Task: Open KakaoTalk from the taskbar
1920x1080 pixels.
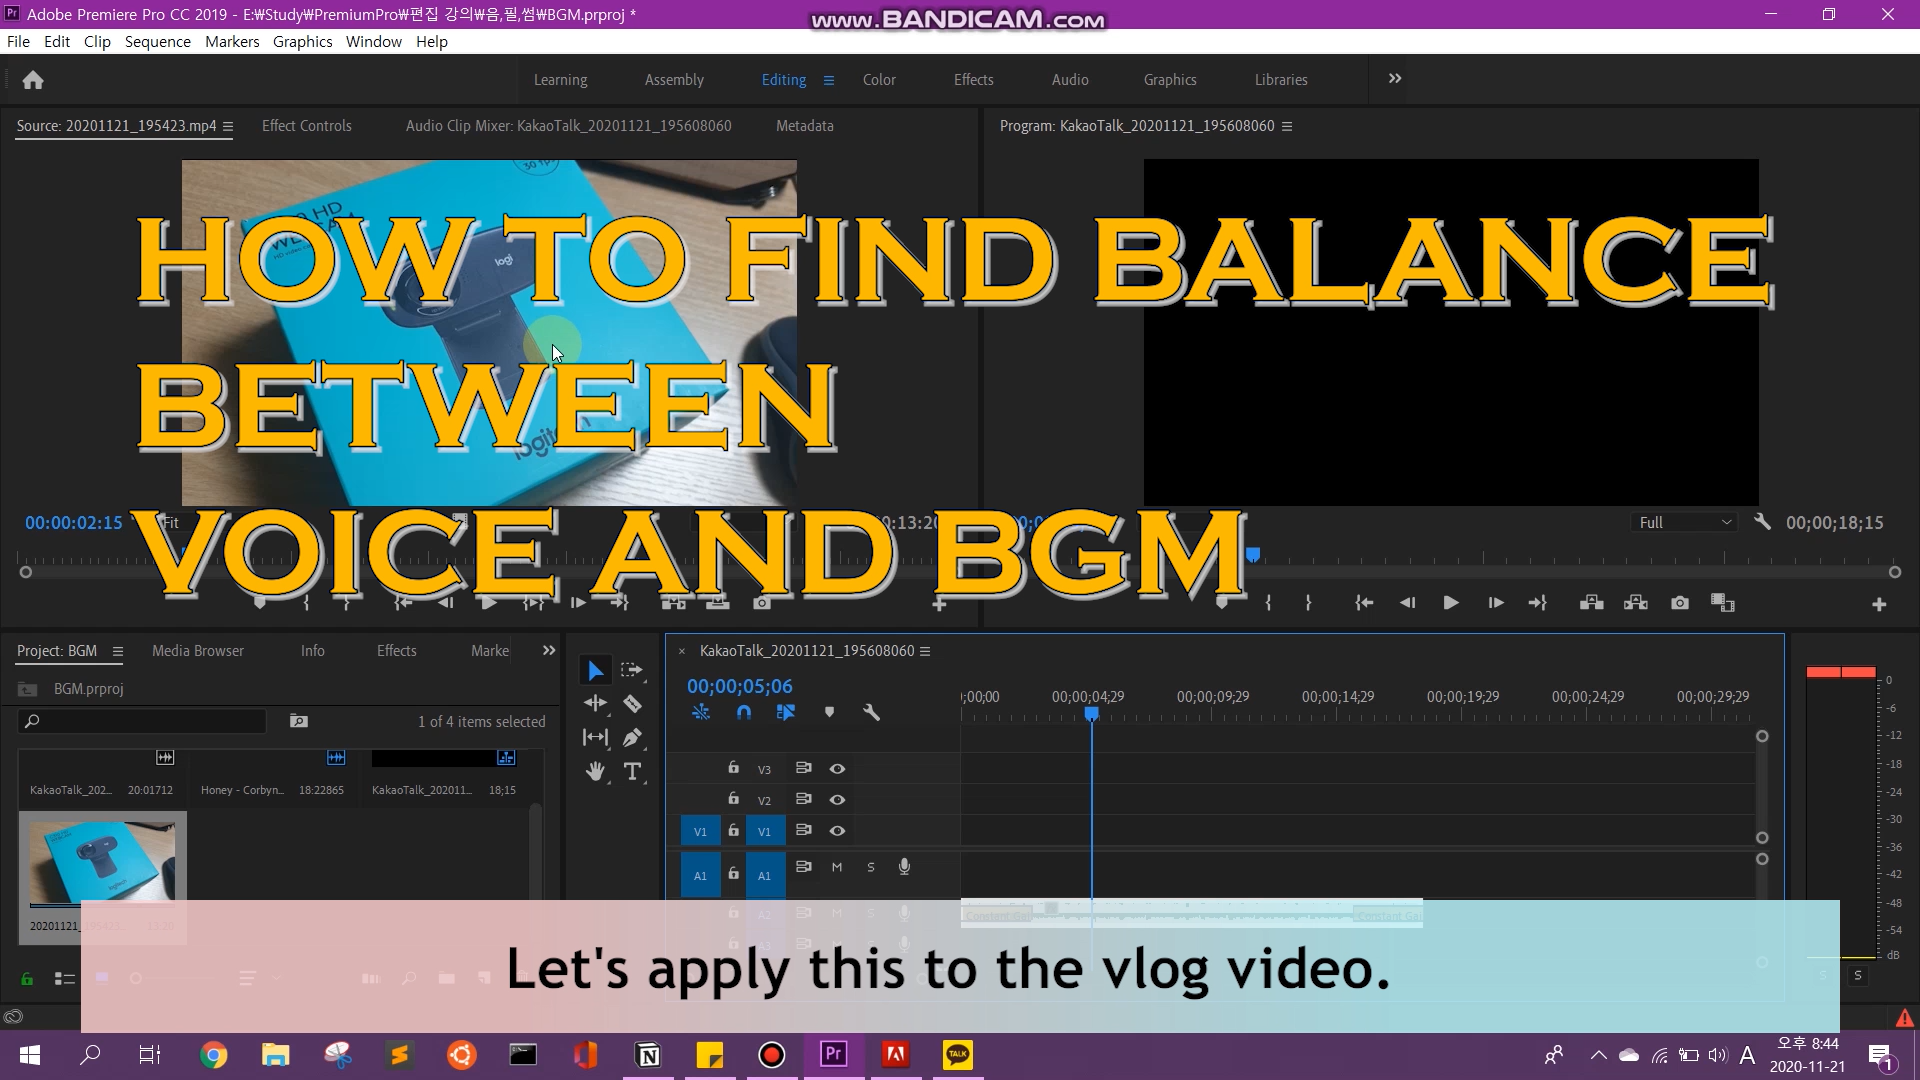Action: (957, 1055)
